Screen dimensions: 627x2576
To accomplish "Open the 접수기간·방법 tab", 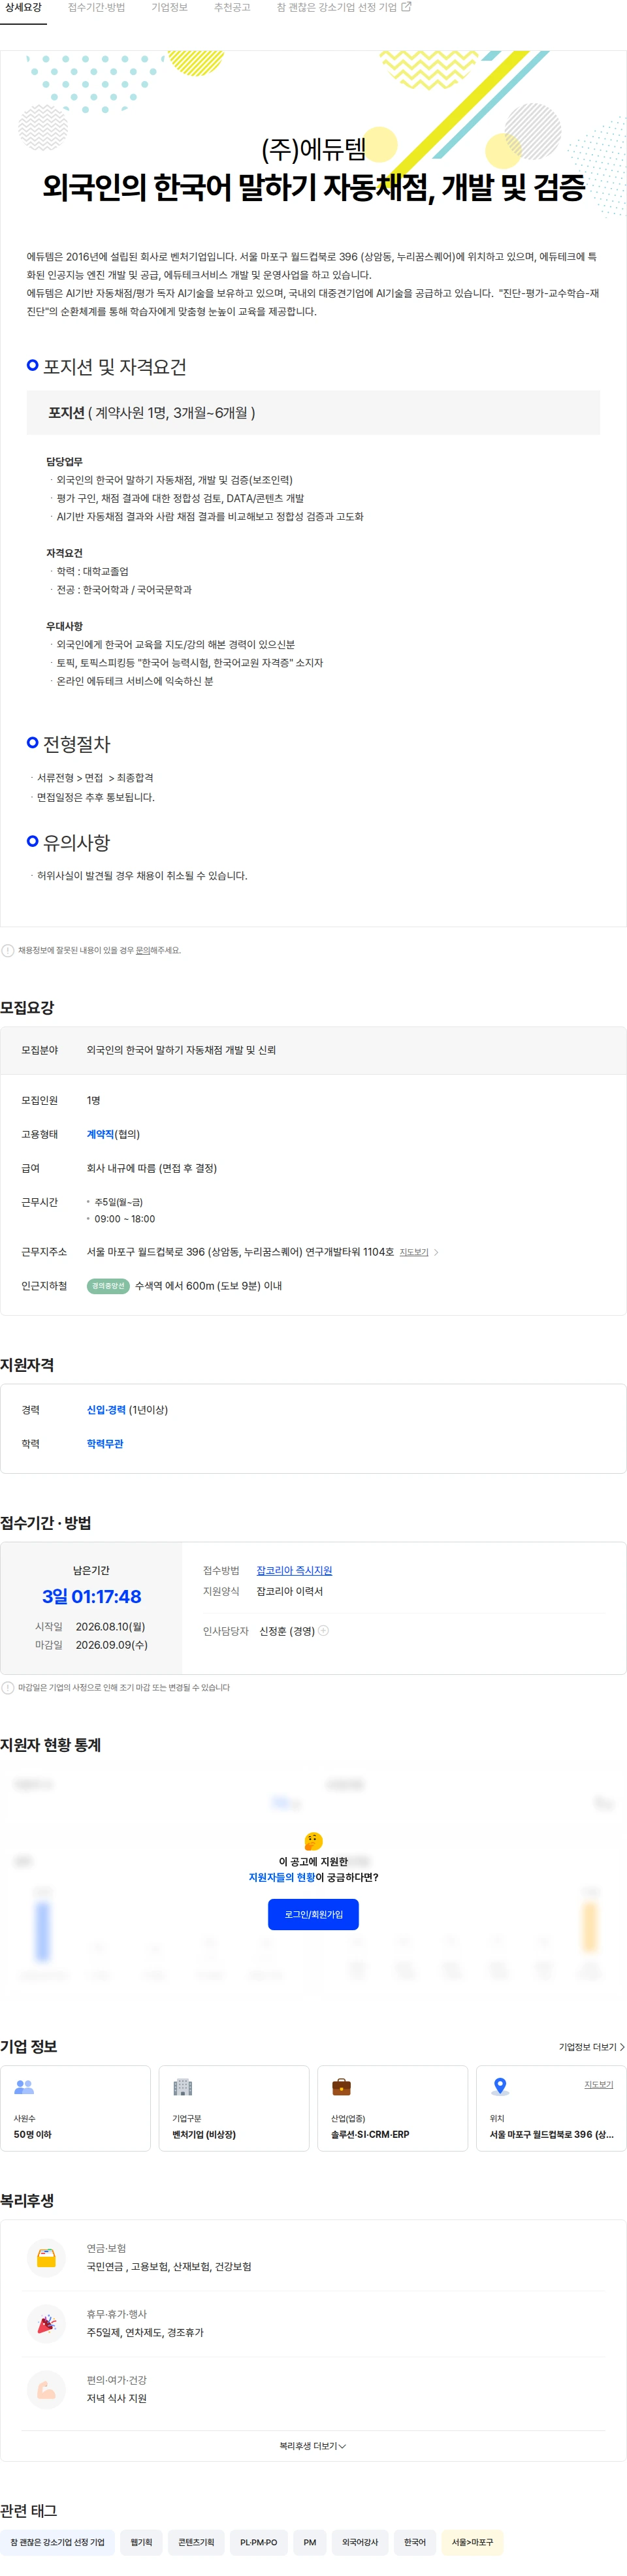I will coord(96,8).
